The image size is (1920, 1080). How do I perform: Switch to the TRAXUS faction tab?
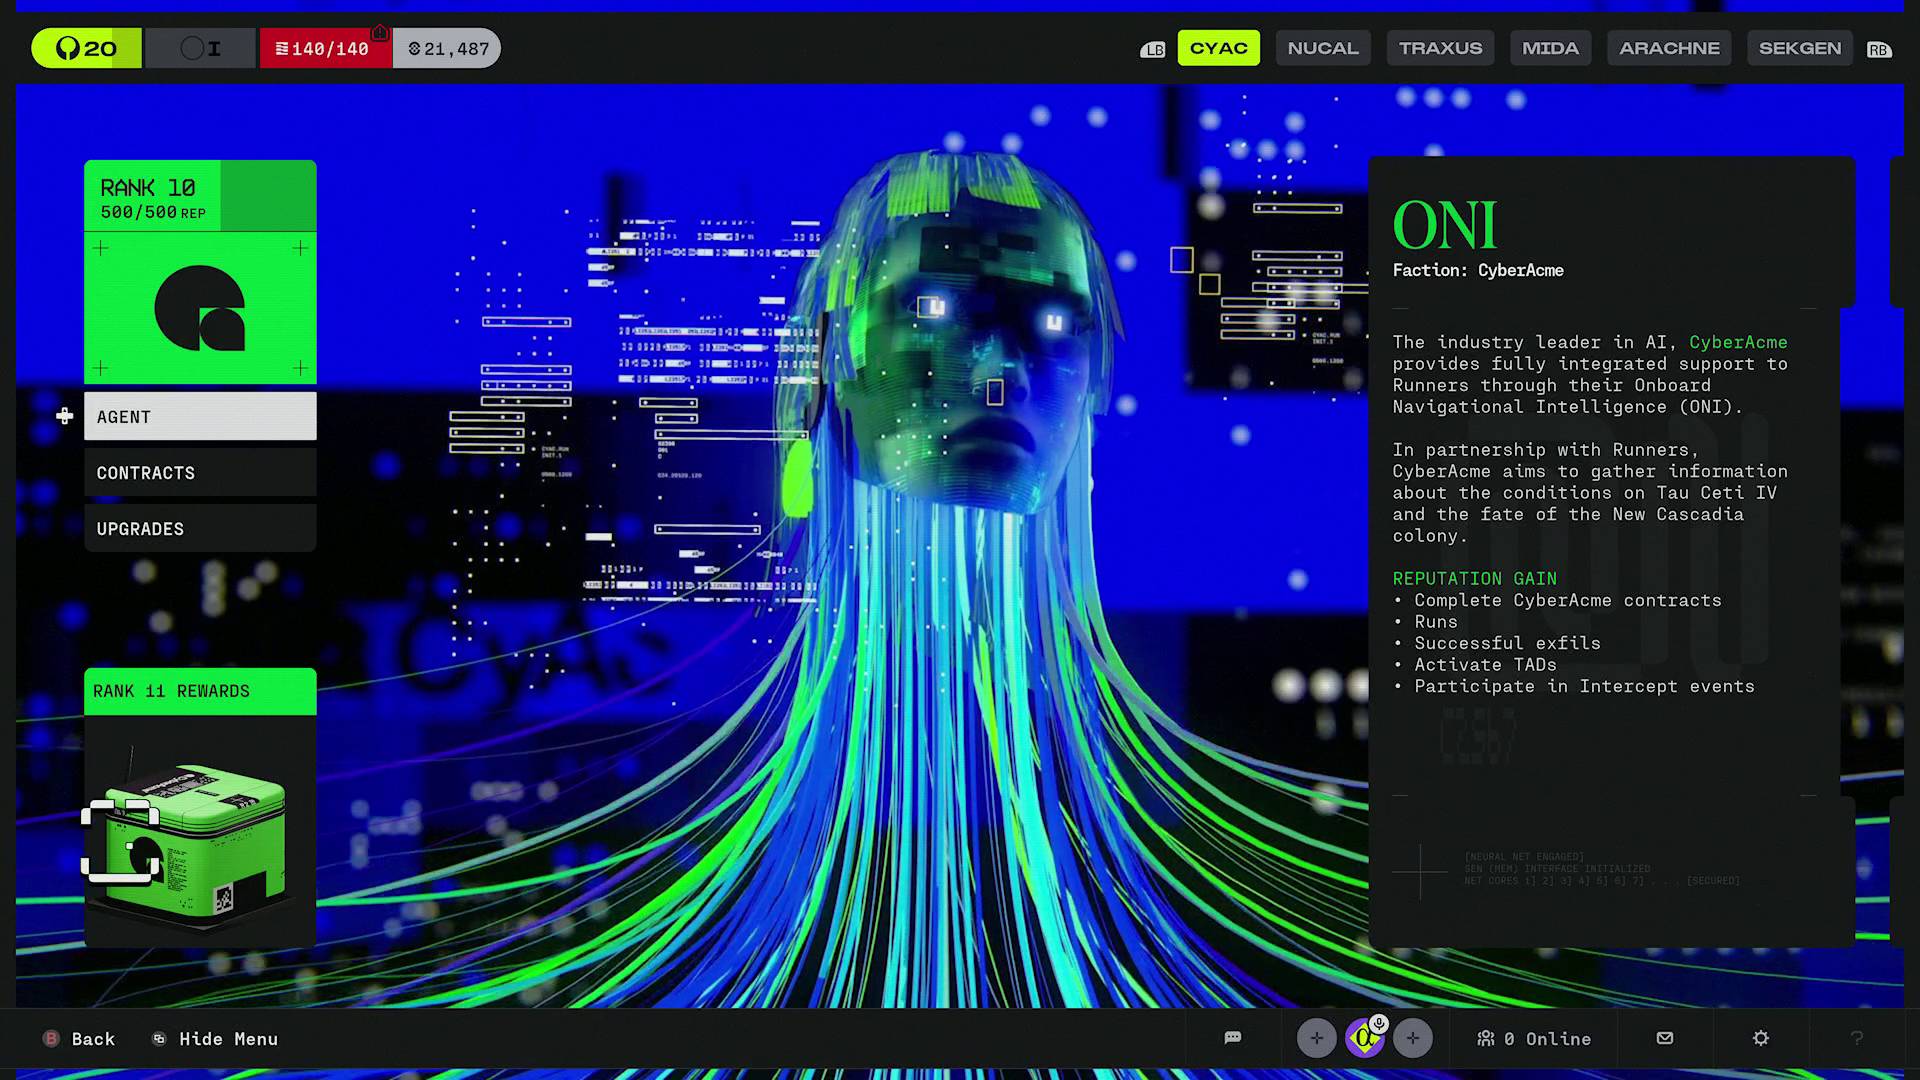tap(1440, 47)
